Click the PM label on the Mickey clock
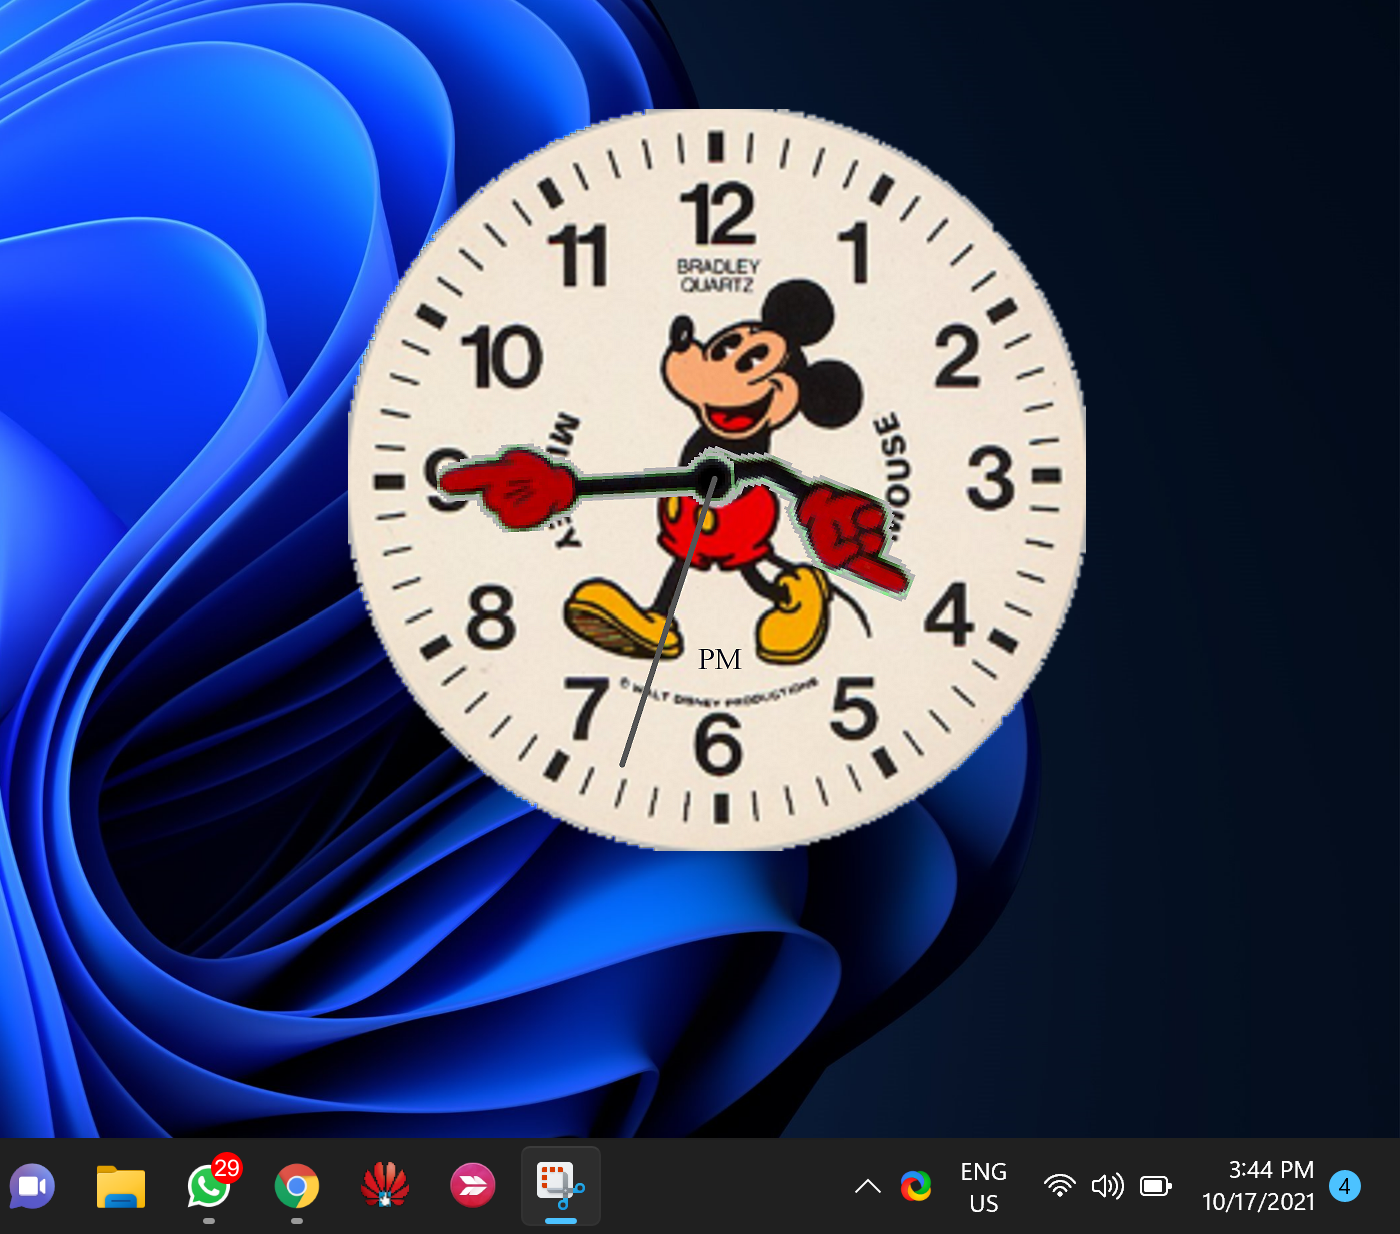This screenshot has width=1400, height=1234. (x=720, y=659)
